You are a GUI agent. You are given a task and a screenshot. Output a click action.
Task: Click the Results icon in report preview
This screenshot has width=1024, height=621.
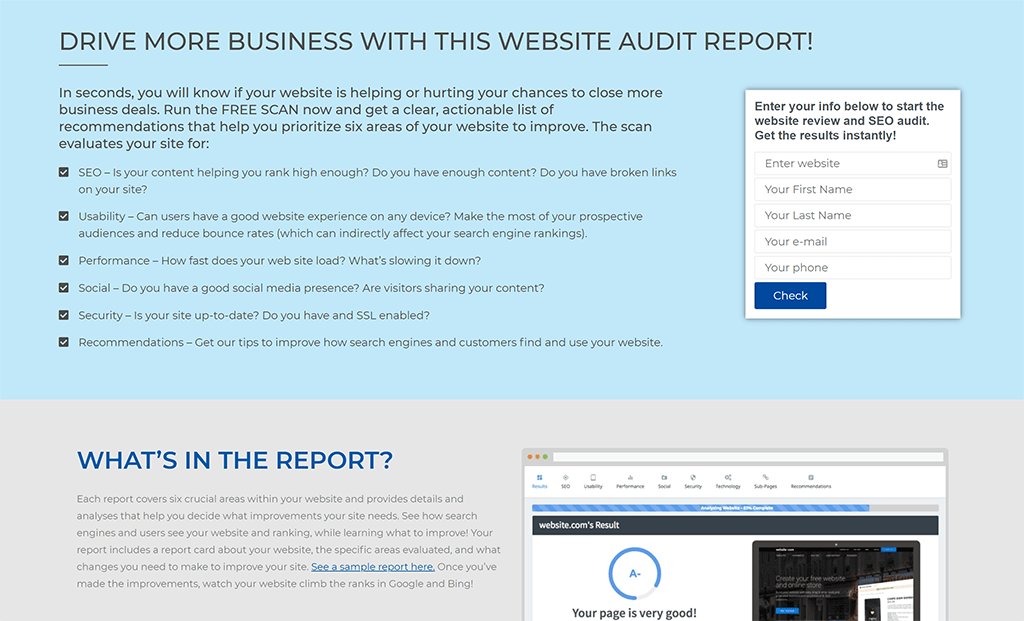[539, 478]
